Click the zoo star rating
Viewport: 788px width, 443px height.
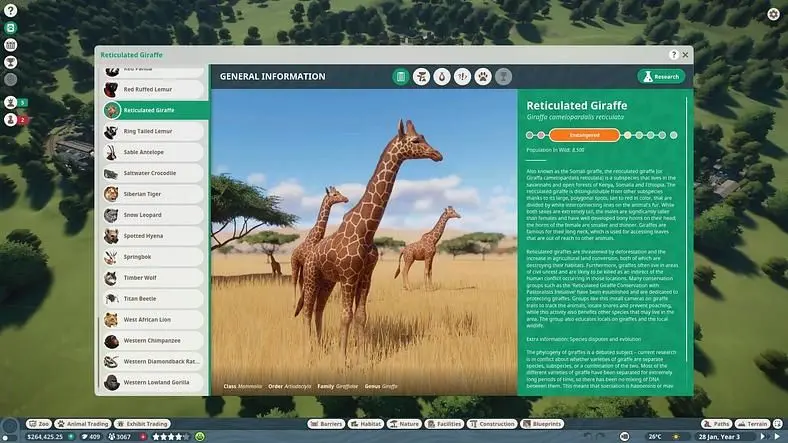pyautogui.click(x=171, y=436)
